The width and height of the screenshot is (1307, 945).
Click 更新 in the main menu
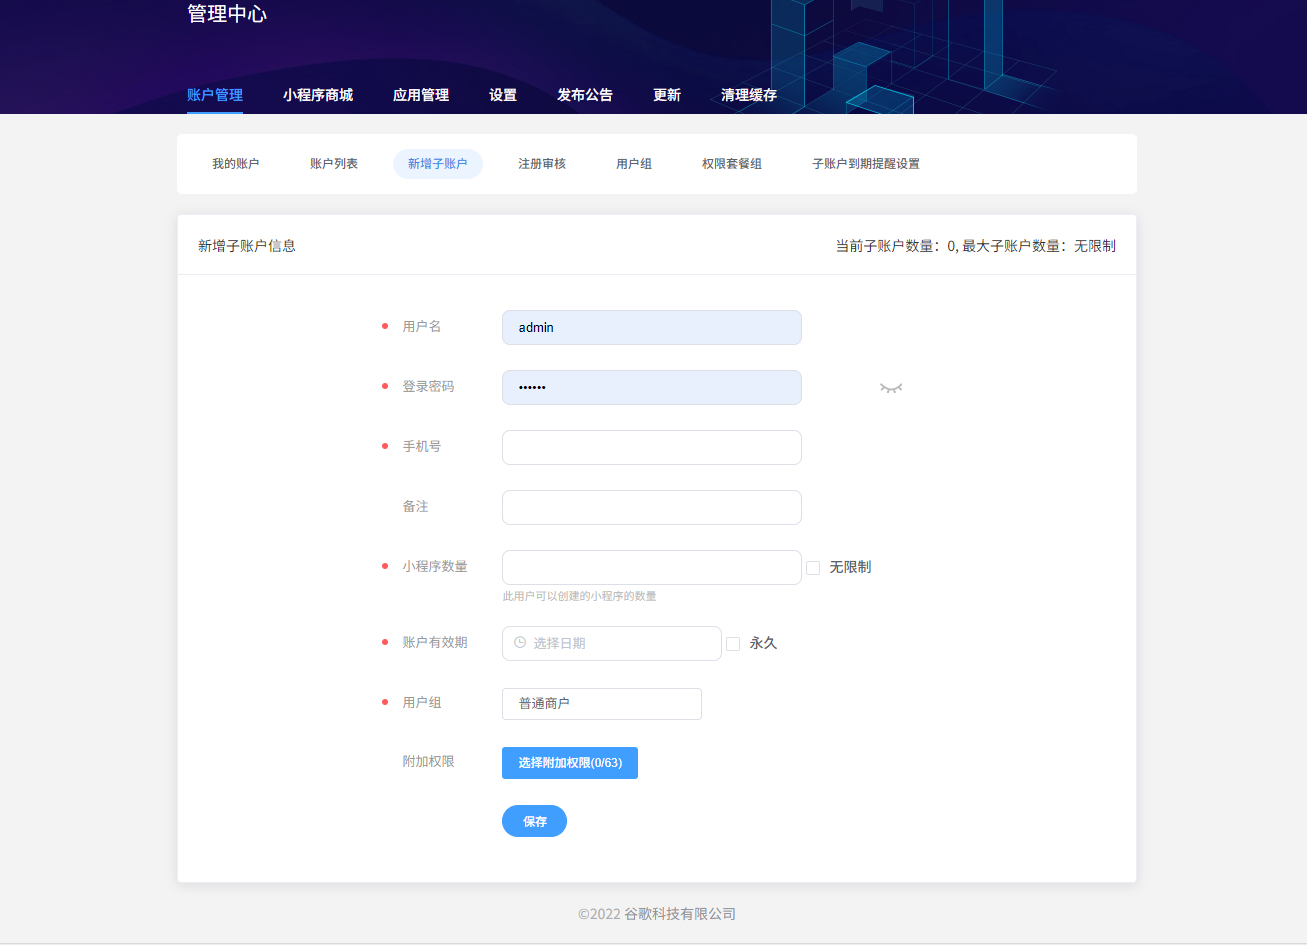click(666, 95)
